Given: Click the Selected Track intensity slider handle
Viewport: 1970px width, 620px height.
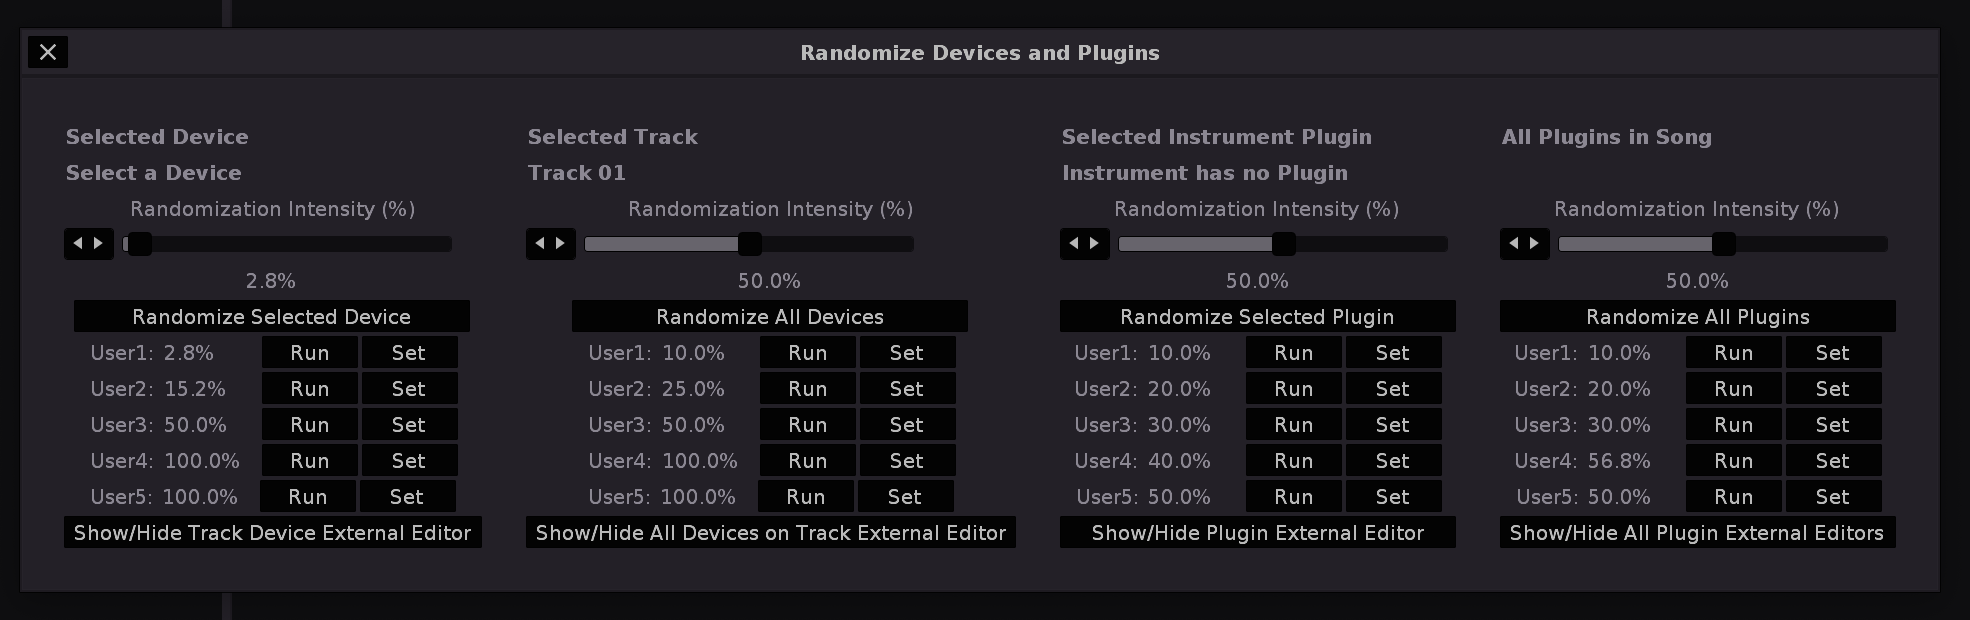Looking at the screenshot, I should [749, 244].
